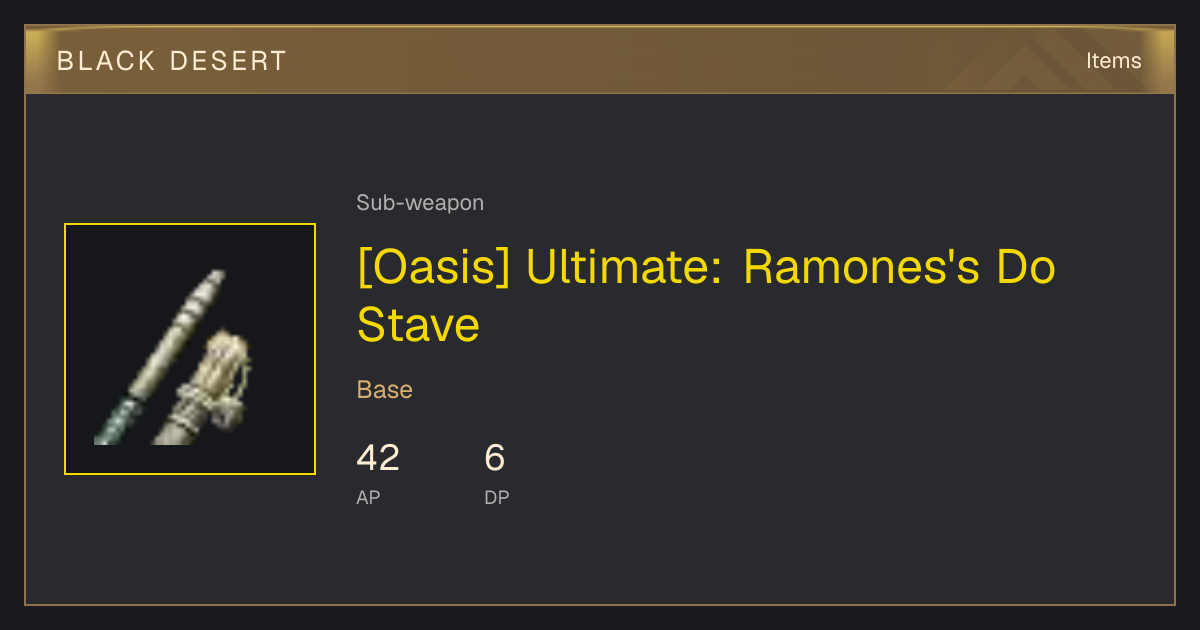Open the Items section link
1200x630 pixels.
pos(1113,61)
